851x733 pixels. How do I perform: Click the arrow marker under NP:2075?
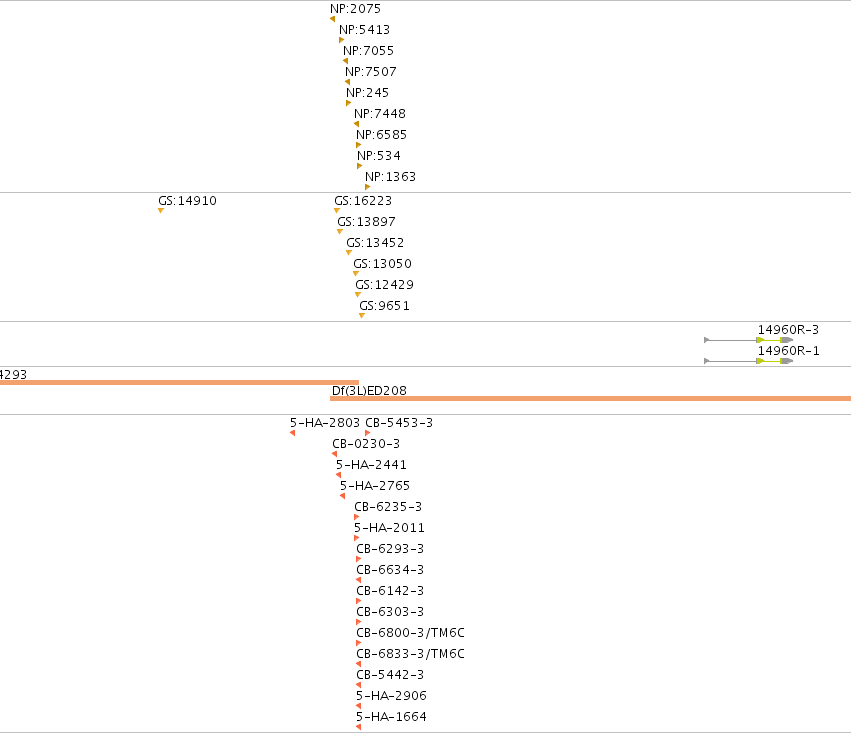(x=333, y=20)
